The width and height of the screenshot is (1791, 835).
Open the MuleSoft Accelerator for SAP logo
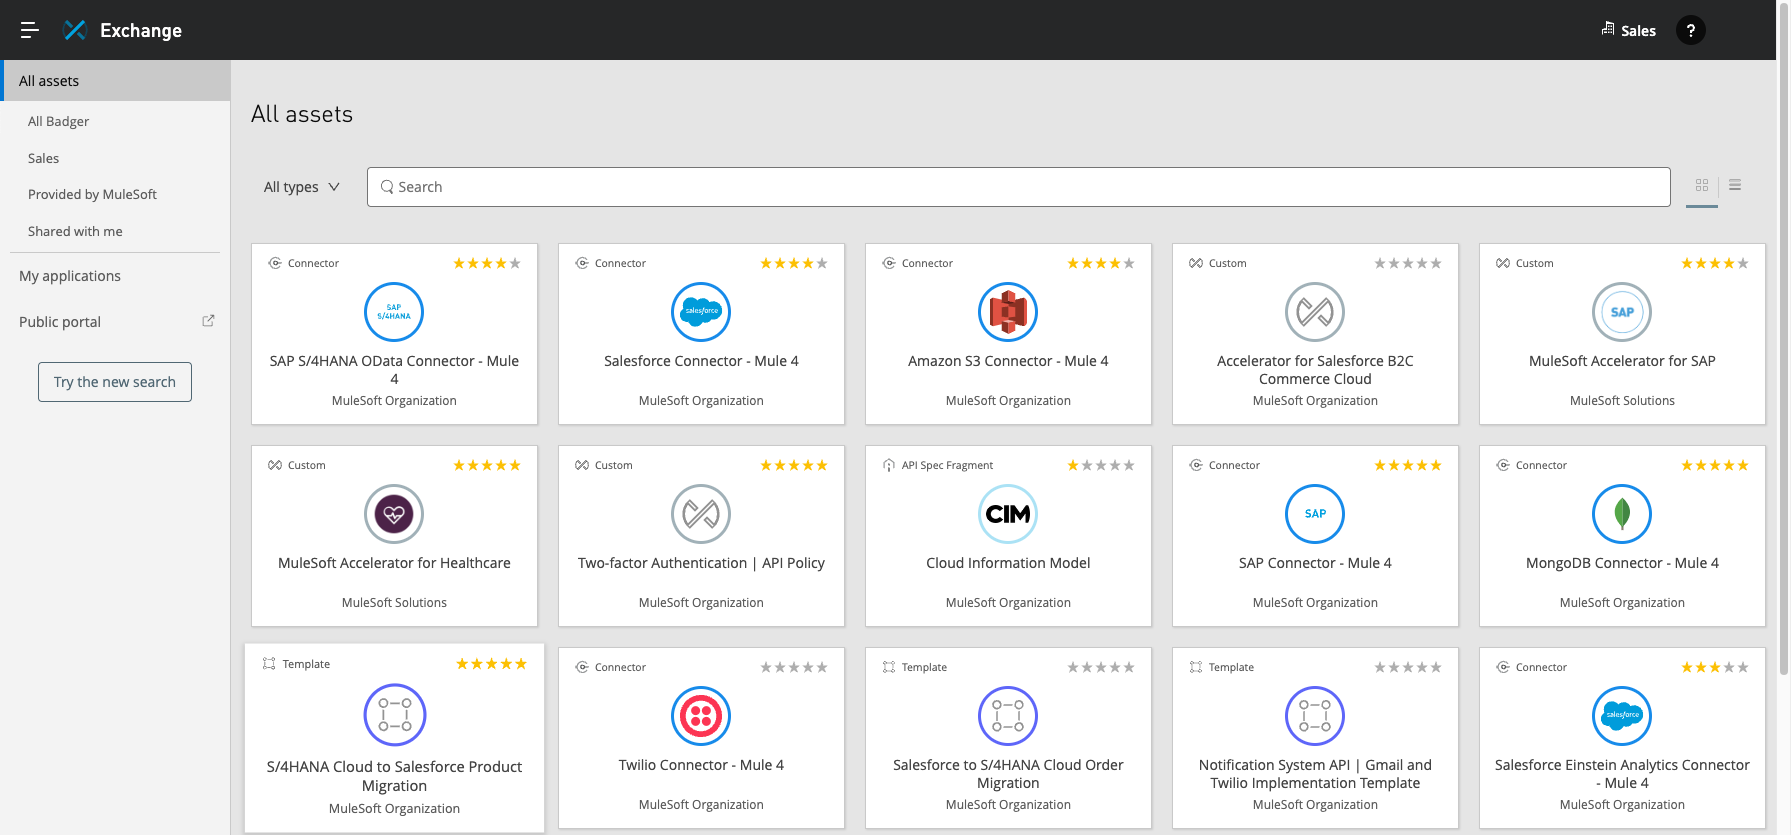click(1622, 312)
